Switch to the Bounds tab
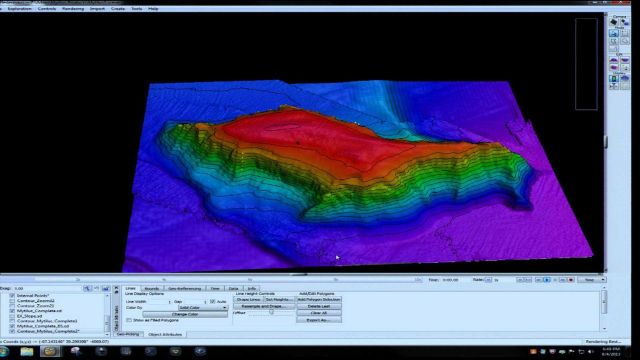 [151, 289]
